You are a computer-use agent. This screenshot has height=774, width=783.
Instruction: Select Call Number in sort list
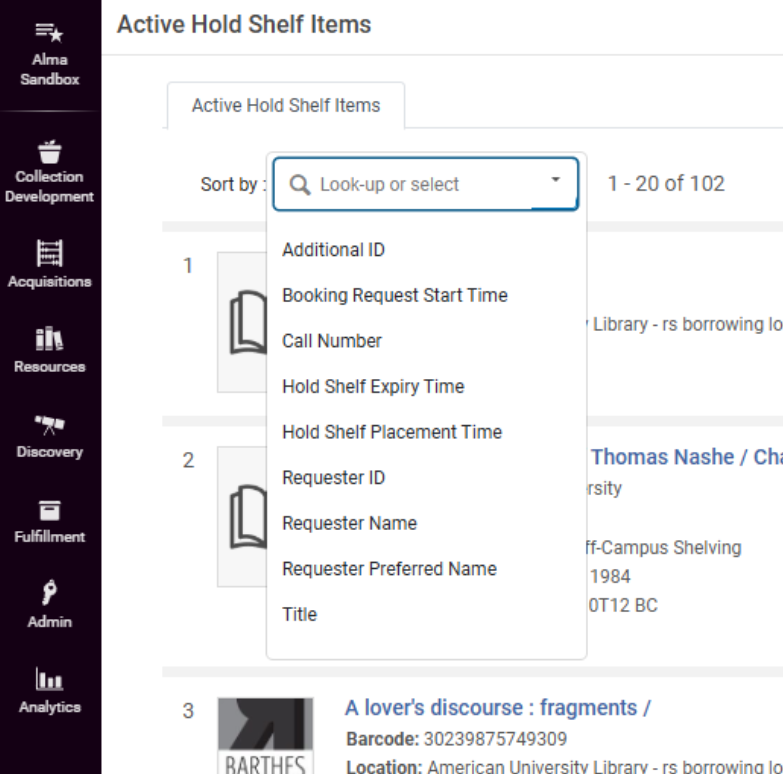[332, 341]
